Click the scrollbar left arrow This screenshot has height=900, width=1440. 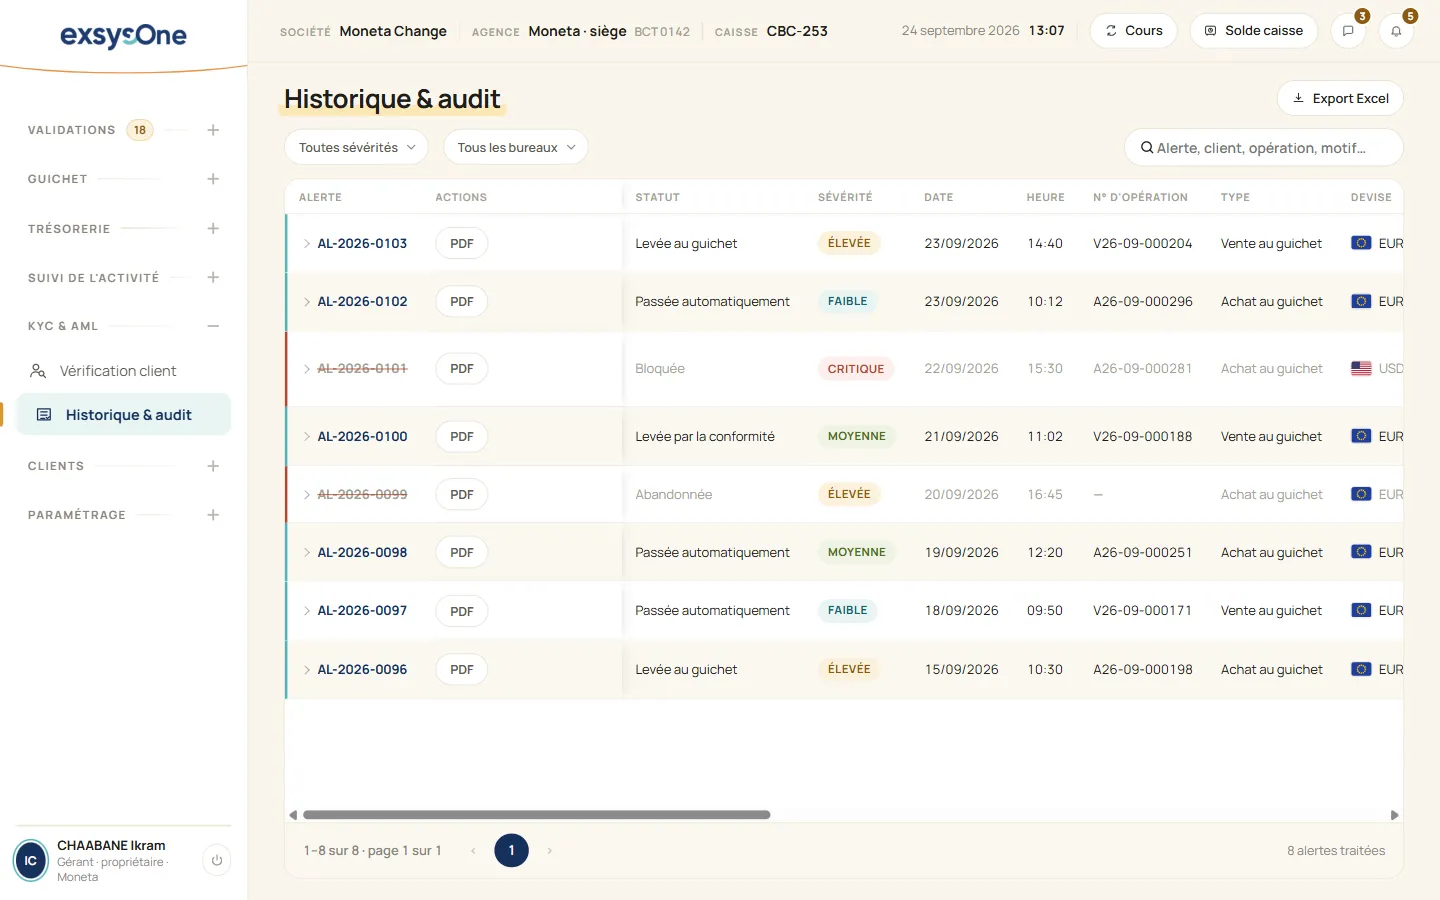pos(293,815)
